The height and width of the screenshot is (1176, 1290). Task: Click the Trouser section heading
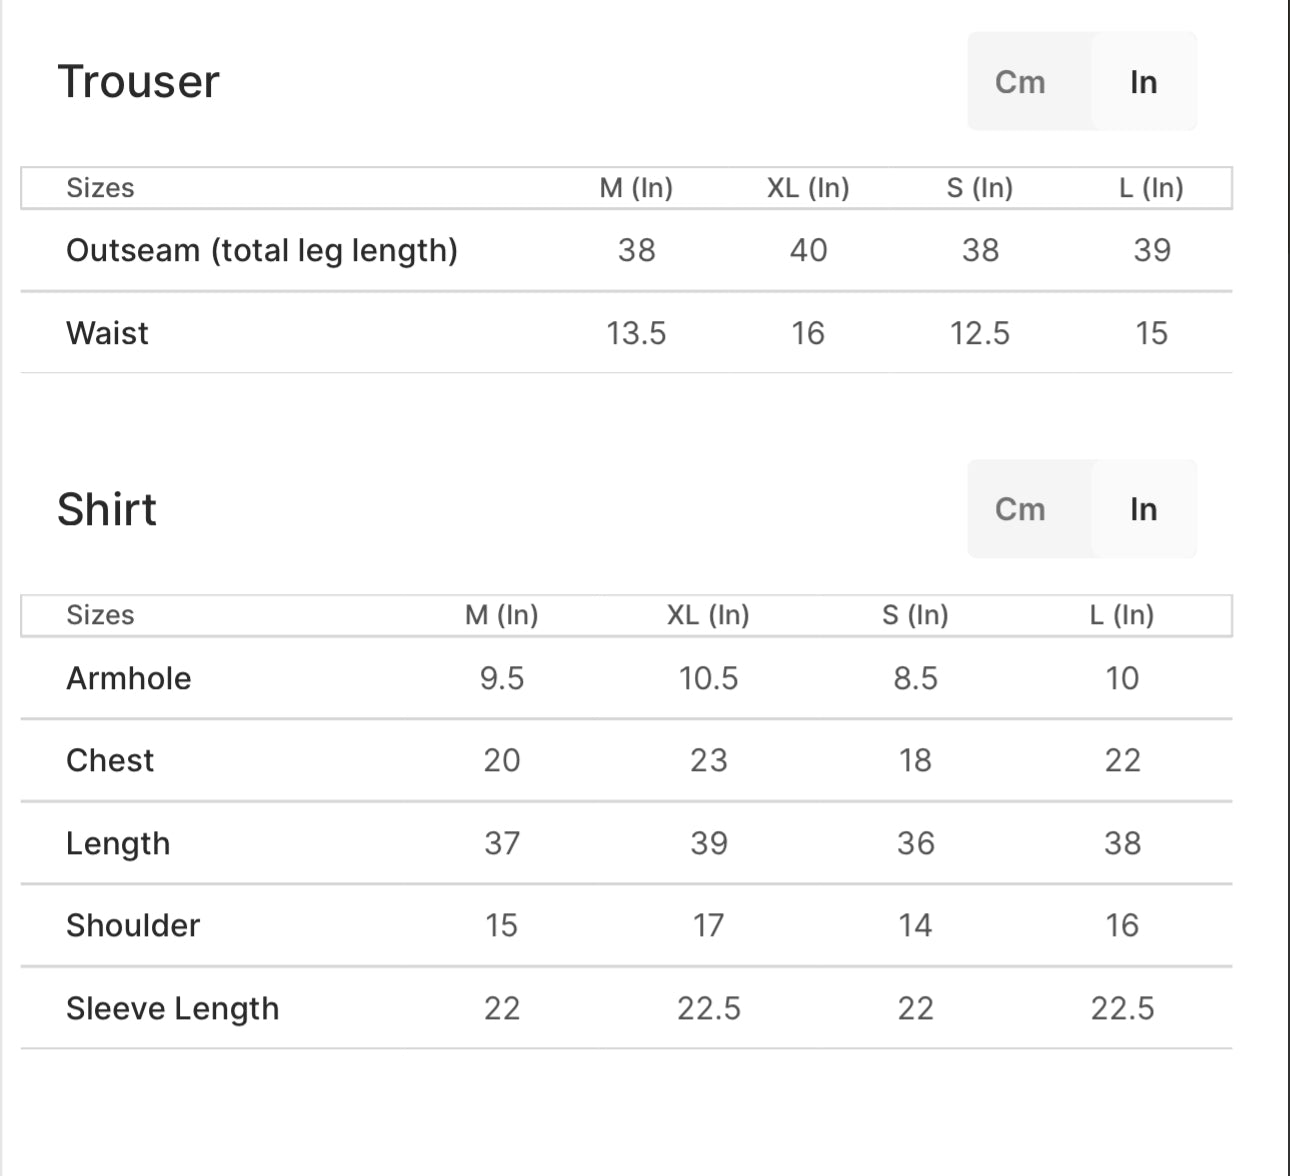(x=138, y=82)
